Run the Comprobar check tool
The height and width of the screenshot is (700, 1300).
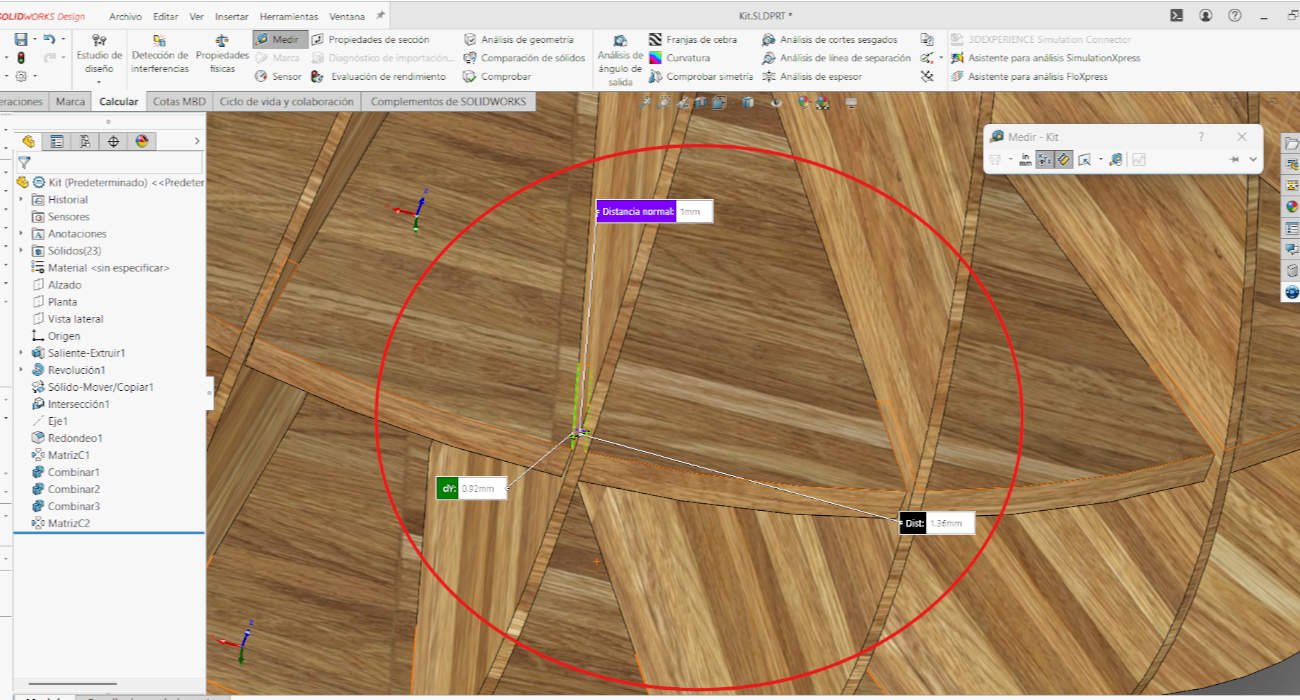tap(497, 76)
